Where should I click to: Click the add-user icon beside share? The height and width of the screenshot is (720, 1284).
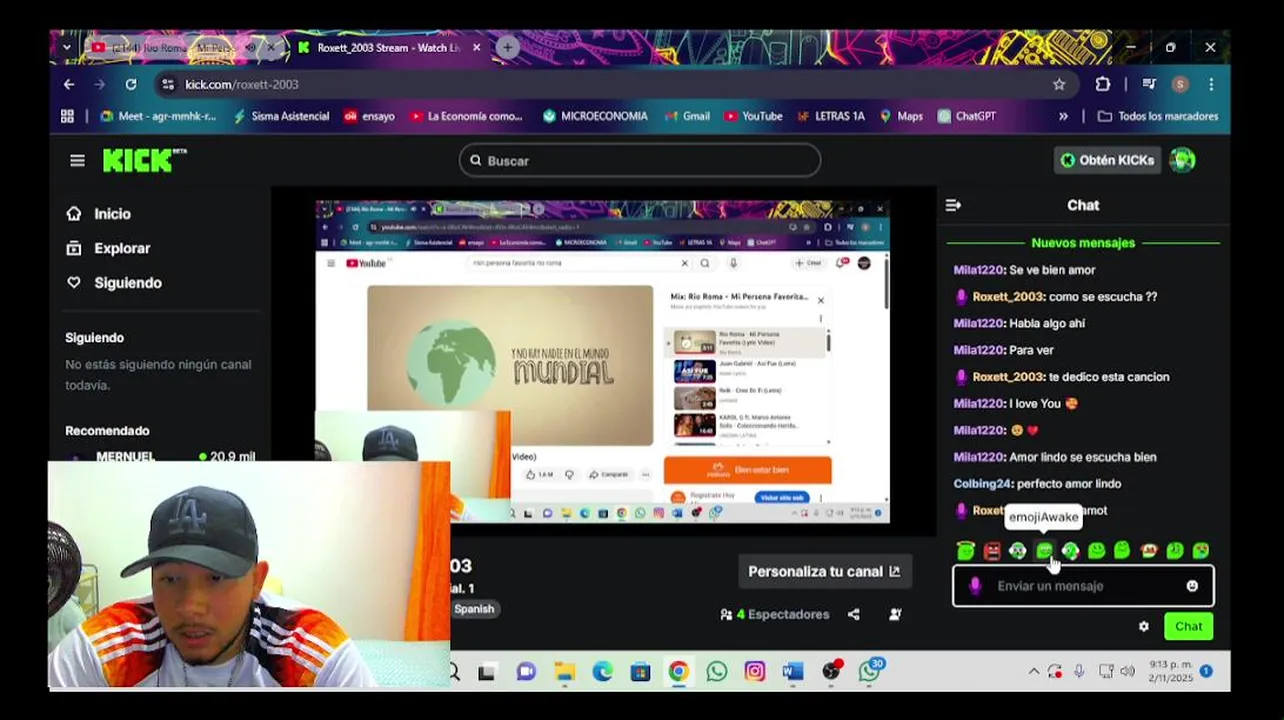pyautogui.click(x=895, y=614)
